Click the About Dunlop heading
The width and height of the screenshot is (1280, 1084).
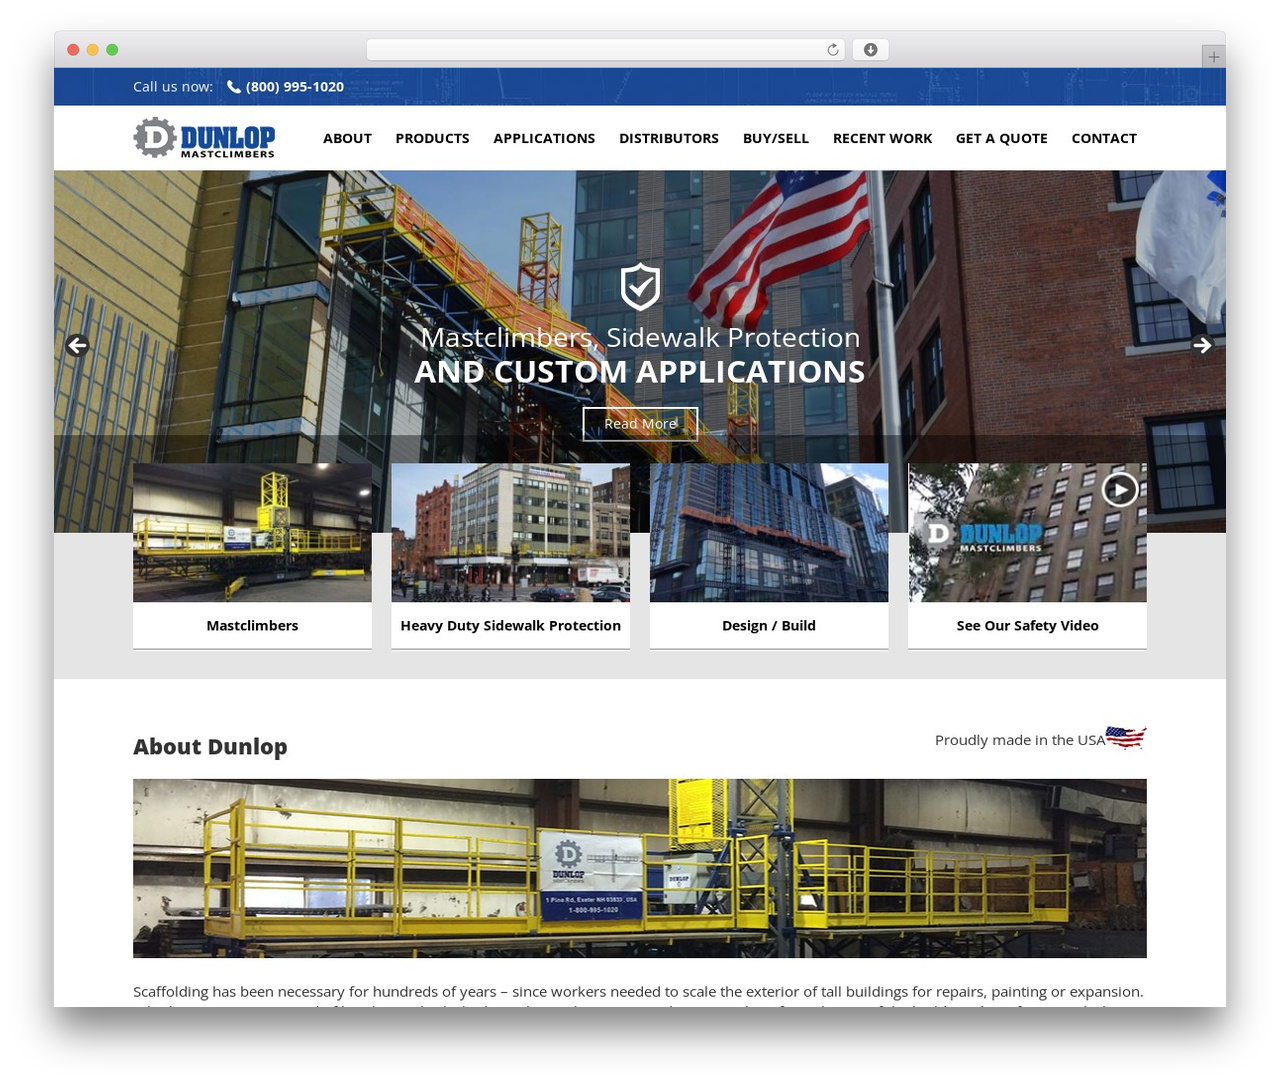pyautogui.click(x=210, y=747)
